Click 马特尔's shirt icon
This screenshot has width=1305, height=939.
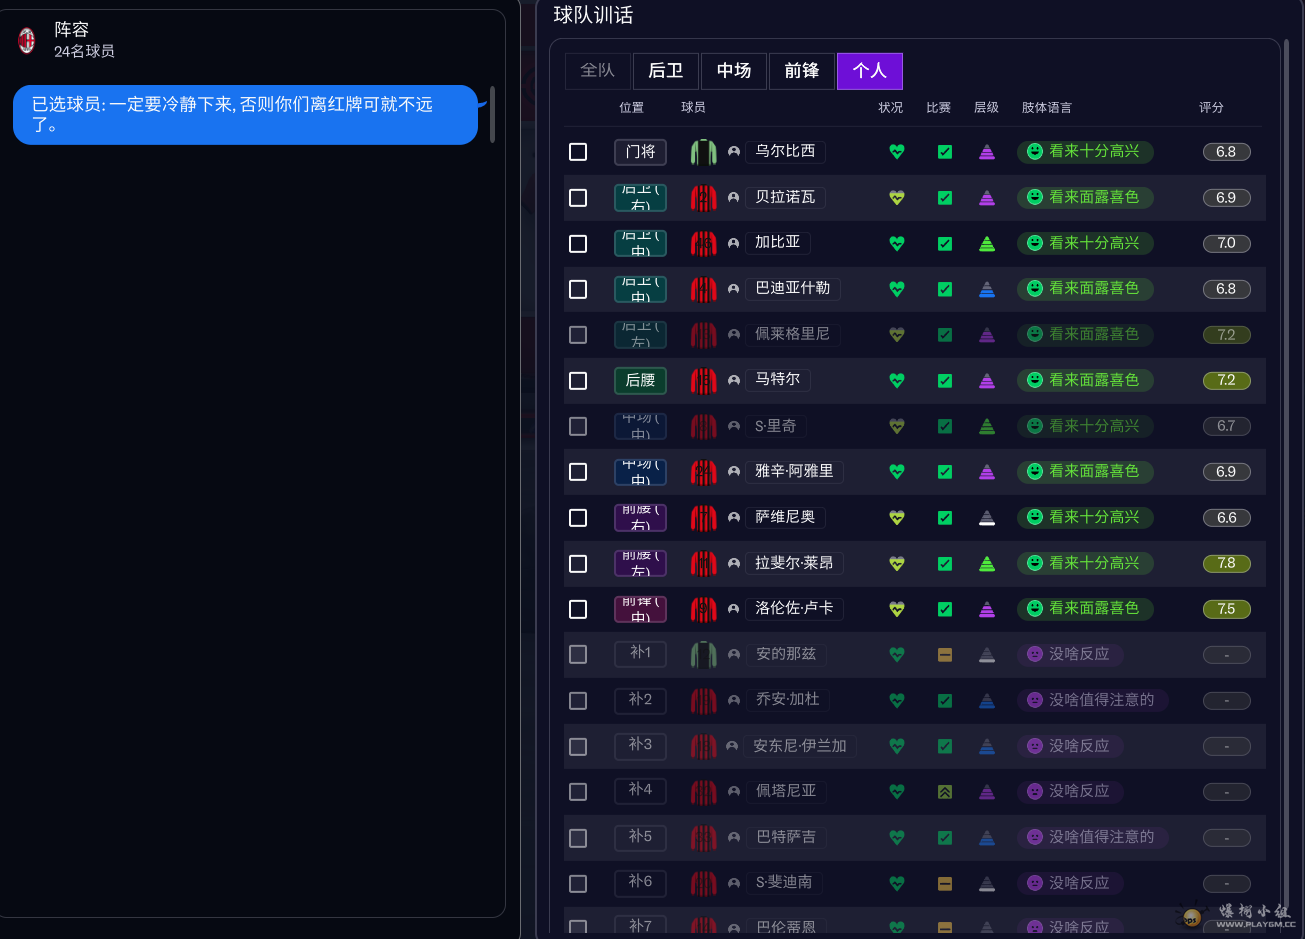(x=703, y=380)
